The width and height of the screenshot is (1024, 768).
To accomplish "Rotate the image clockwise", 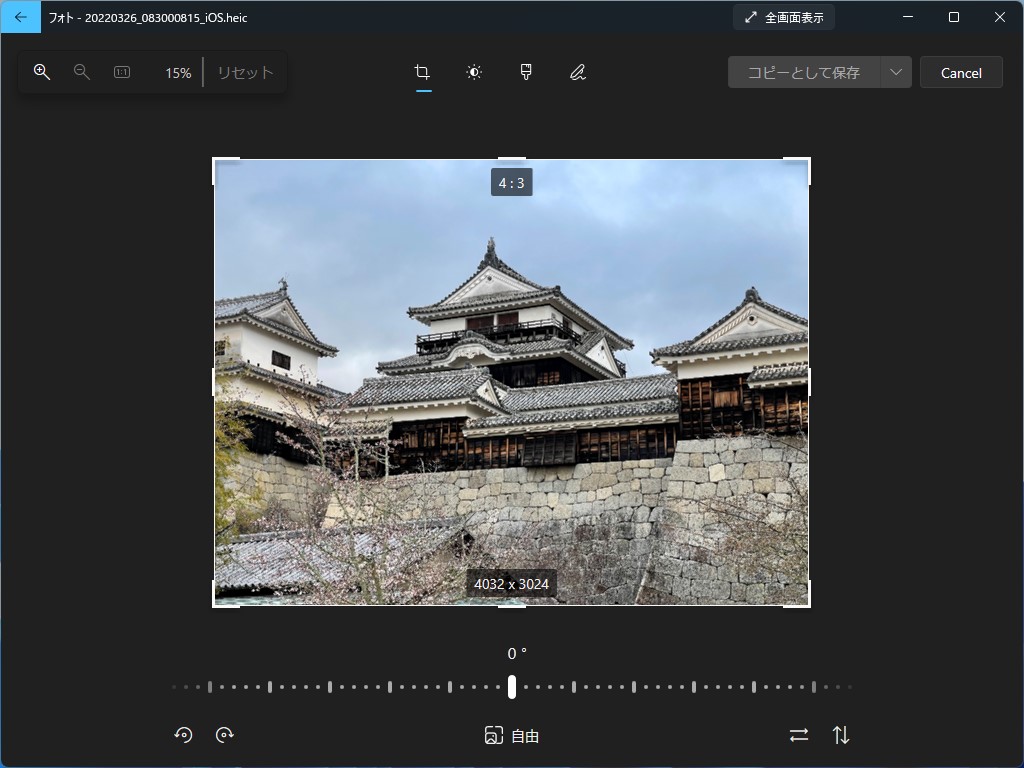I will point(225,734).
